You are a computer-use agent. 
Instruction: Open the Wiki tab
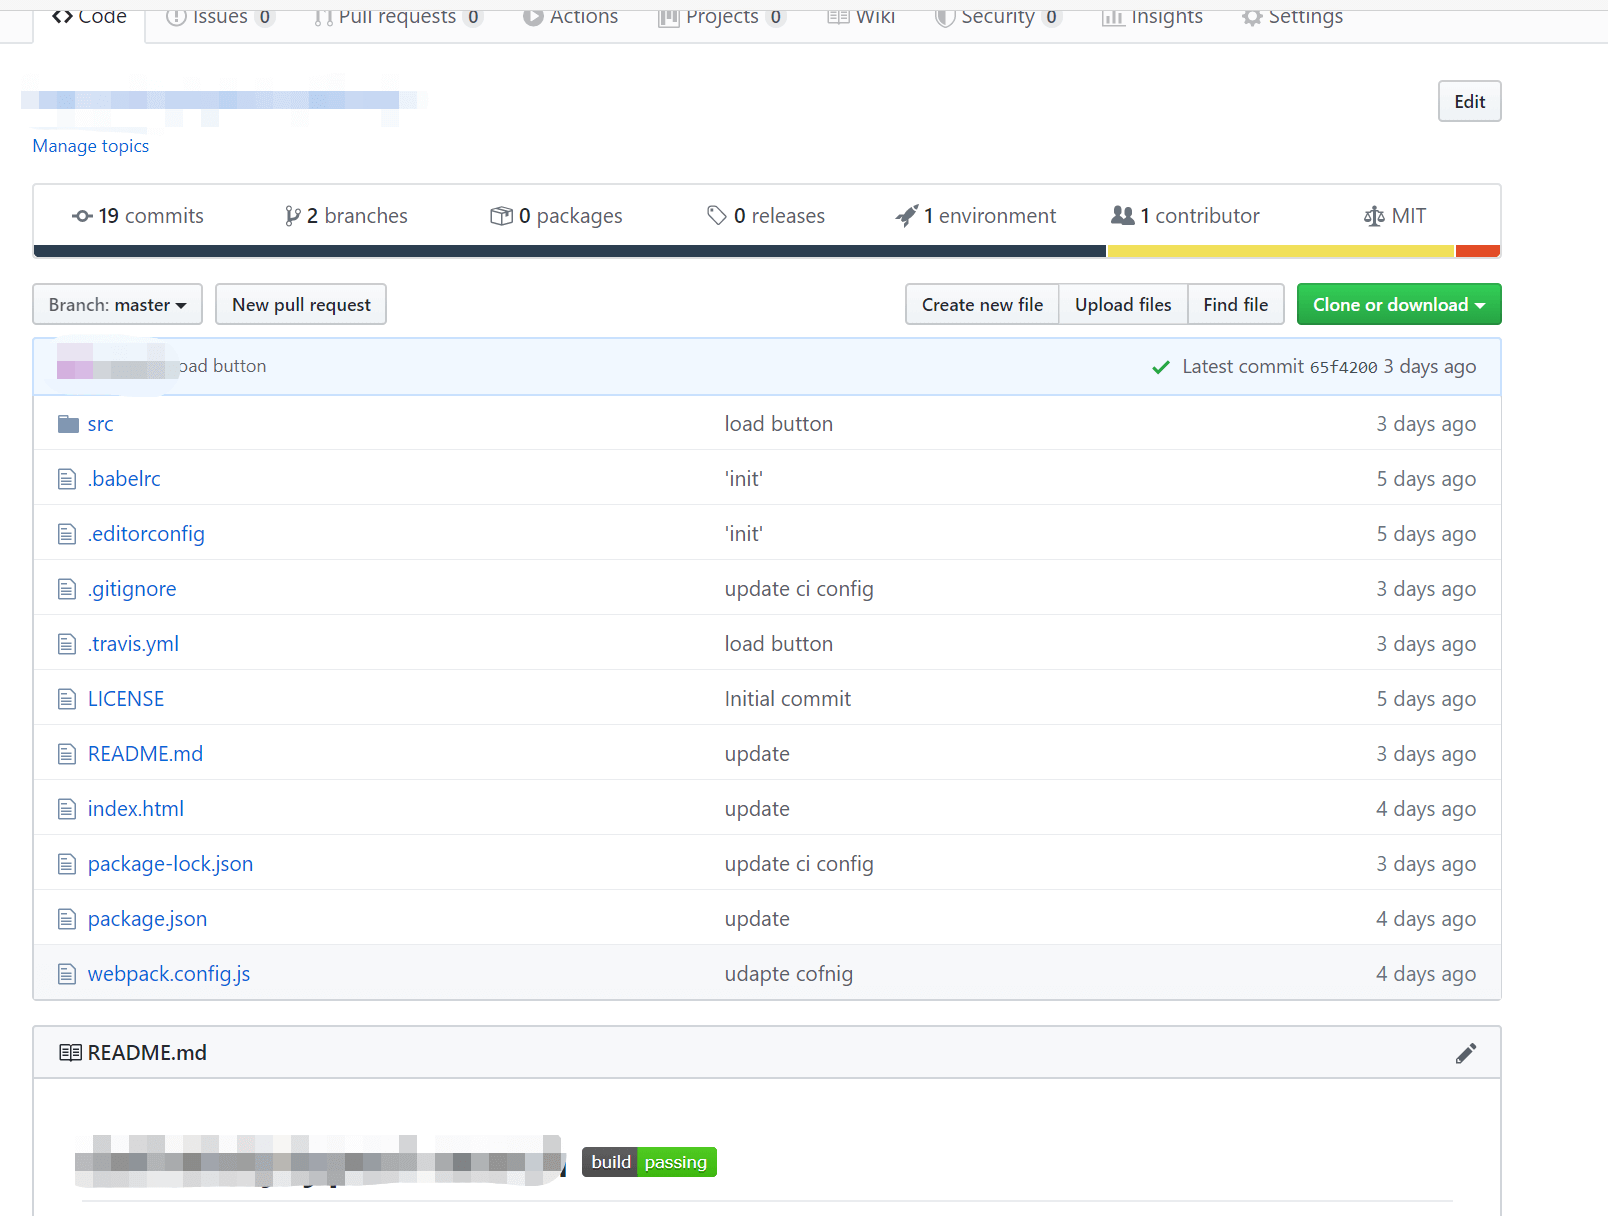(861, 17)
